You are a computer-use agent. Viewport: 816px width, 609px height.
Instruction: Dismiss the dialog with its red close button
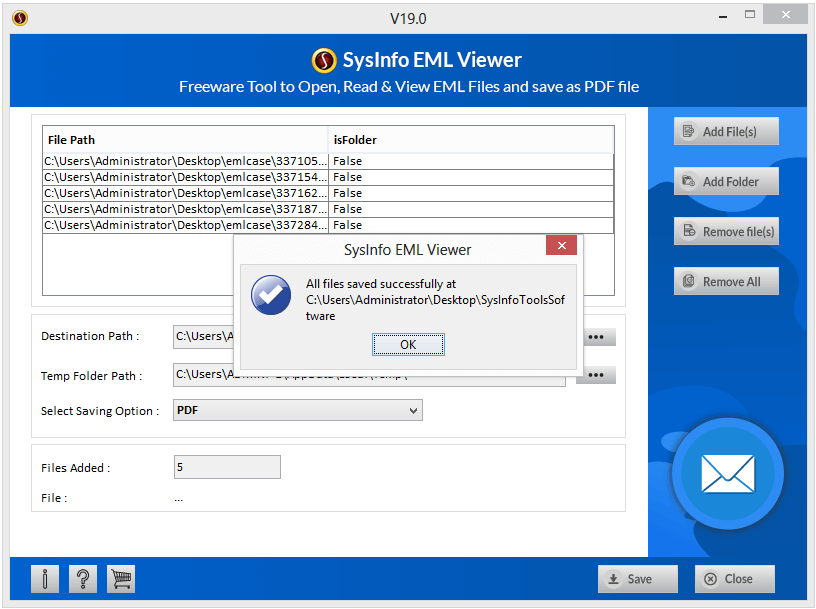click(x=561, y=245)
